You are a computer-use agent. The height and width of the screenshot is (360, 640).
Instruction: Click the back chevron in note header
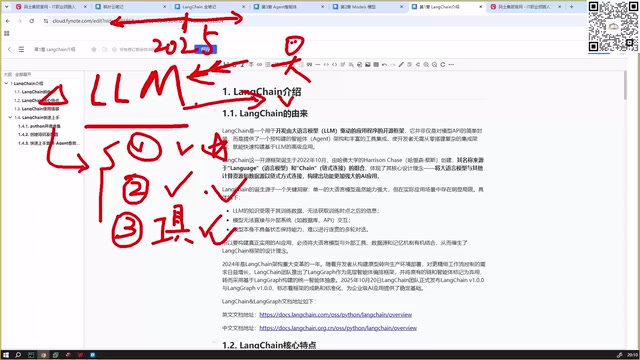click(9, 49)
